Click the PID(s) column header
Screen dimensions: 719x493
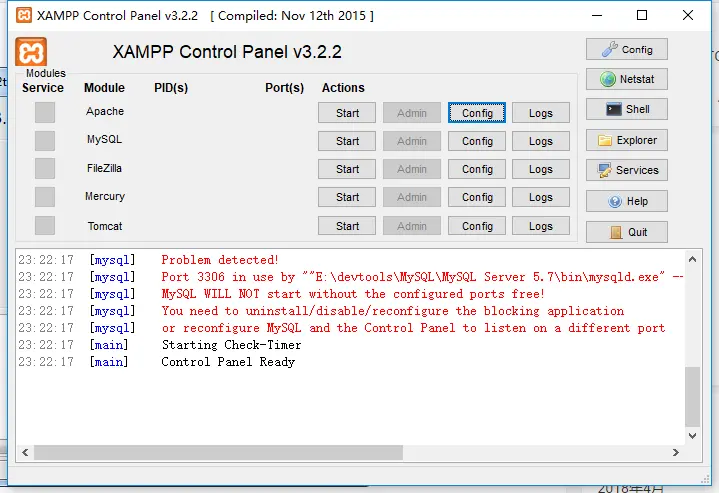point(171,88)
